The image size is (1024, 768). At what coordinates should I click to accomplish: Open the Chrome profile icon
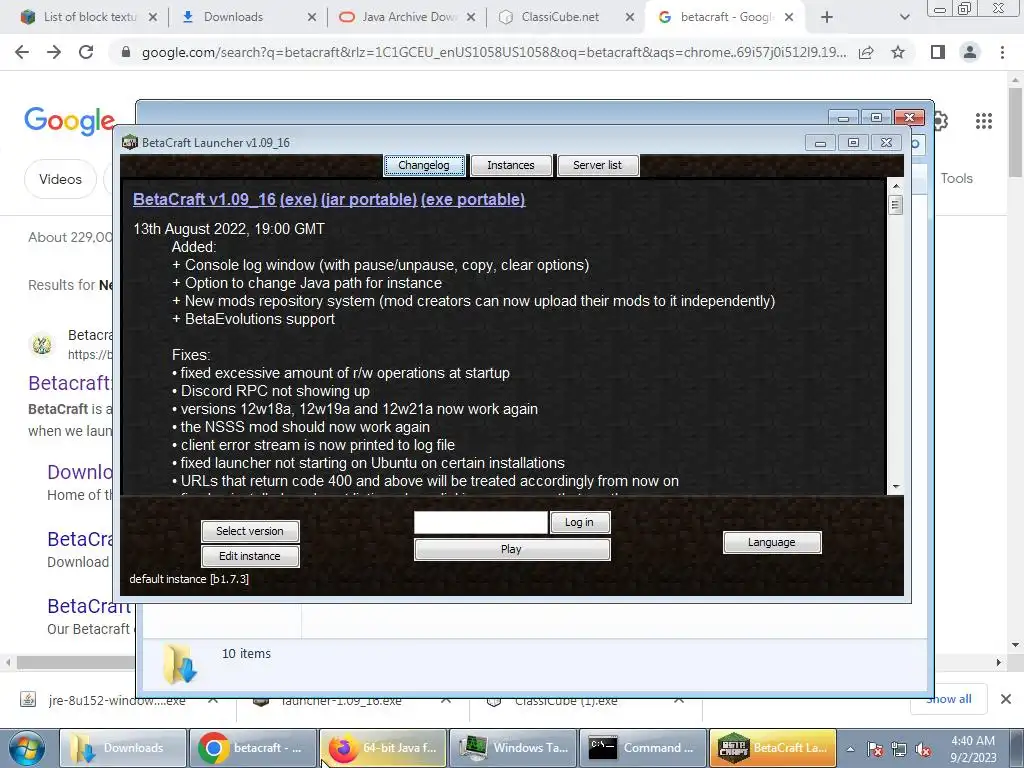[x=970, y=52]
